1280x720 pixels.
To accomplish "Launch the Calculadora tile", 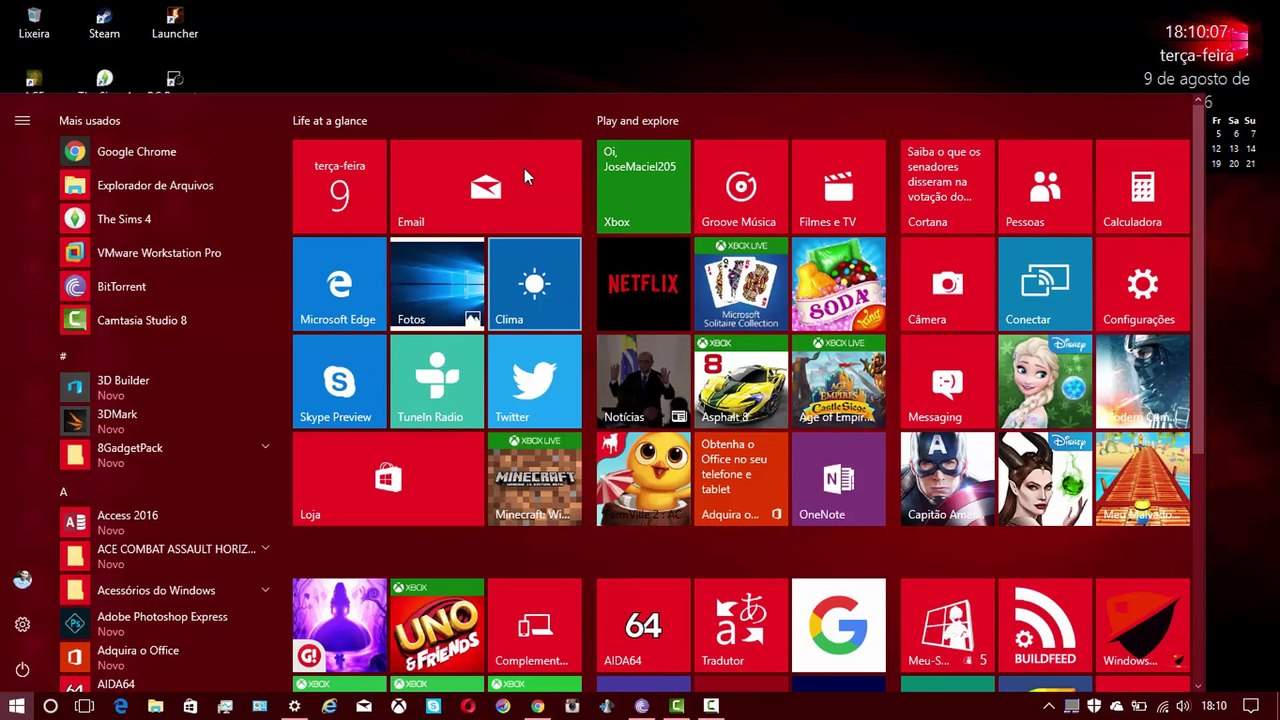I will click(1142, 187).
